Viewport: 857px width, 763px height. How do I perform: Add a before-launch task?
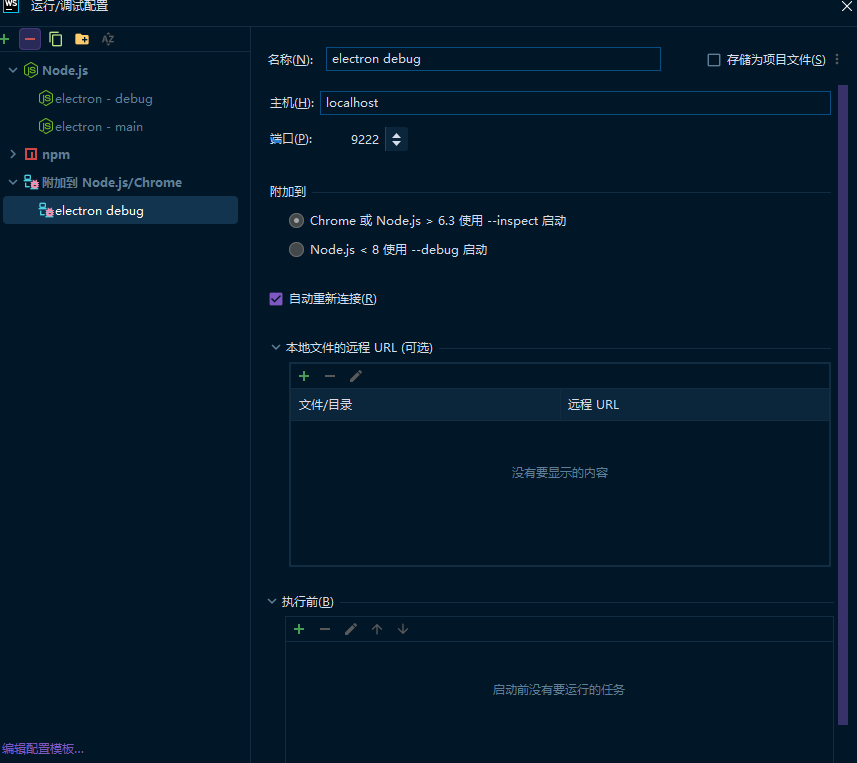(299, 629)
